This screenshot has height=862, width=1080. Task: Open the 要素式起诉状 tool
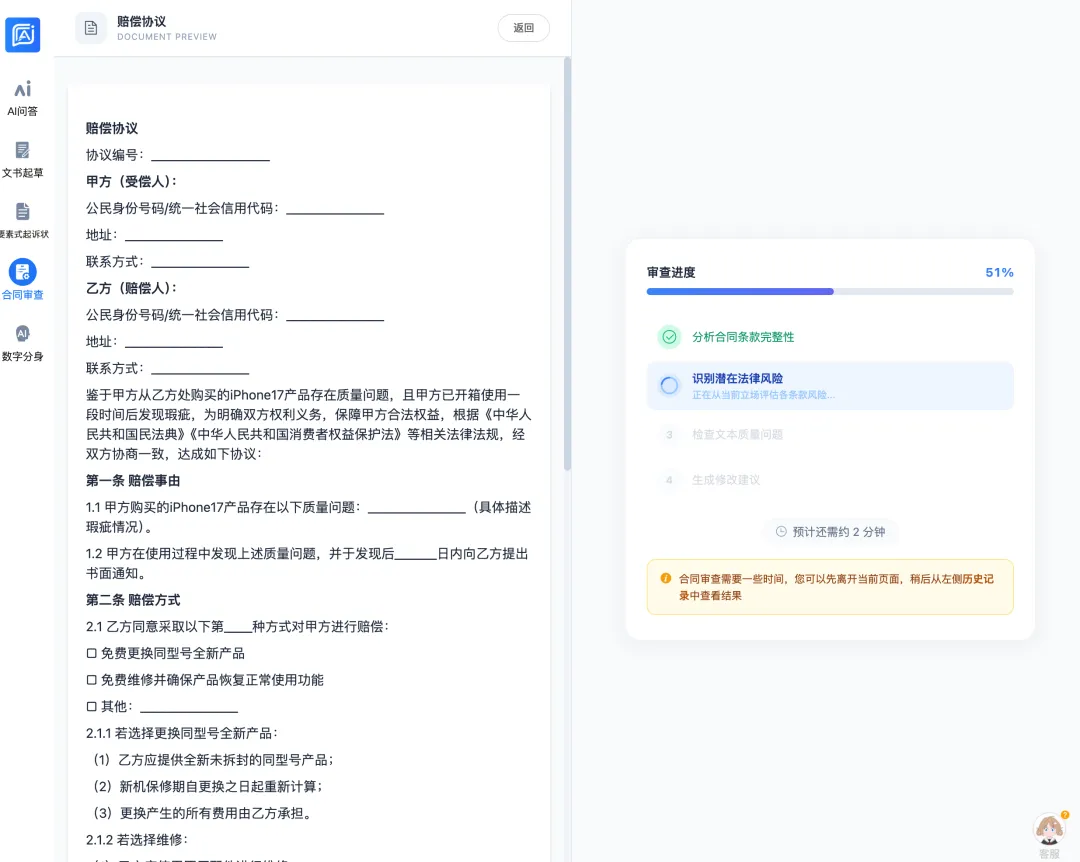pos(23,217)
